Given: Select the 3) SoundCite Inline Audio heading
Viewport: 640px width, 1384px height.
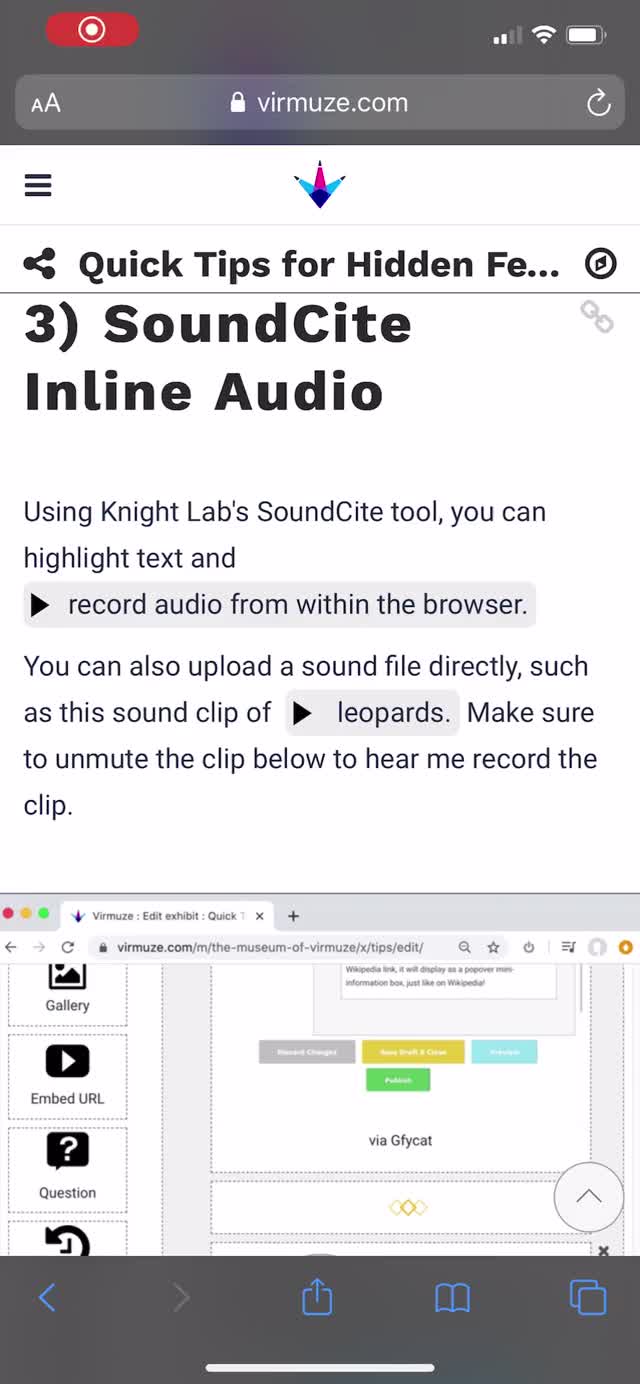Looking at the screenshot, I should tap(218, 357).
